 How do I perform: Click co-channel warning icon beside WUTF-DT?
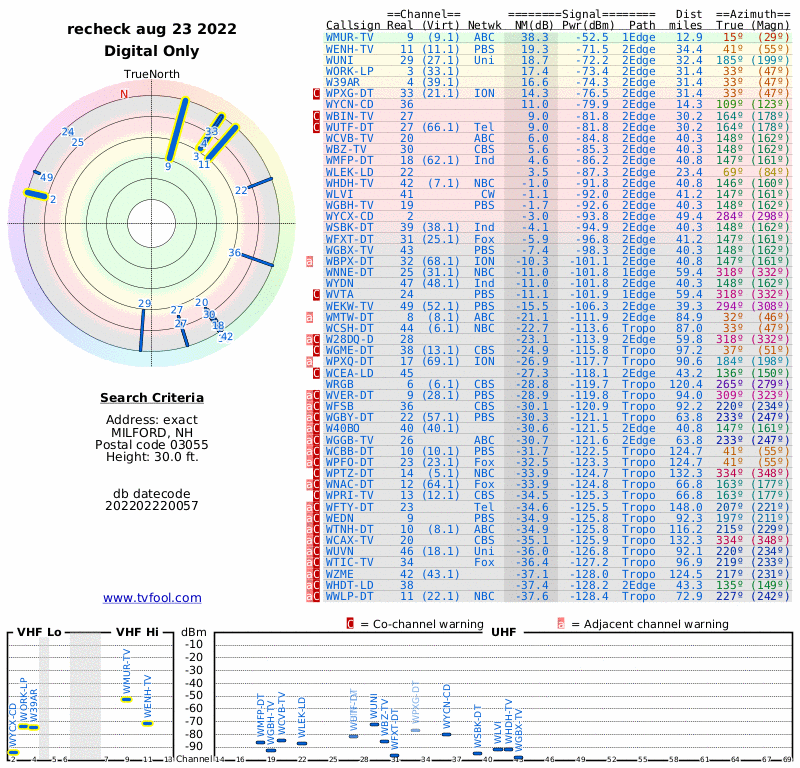pos(317,127)
